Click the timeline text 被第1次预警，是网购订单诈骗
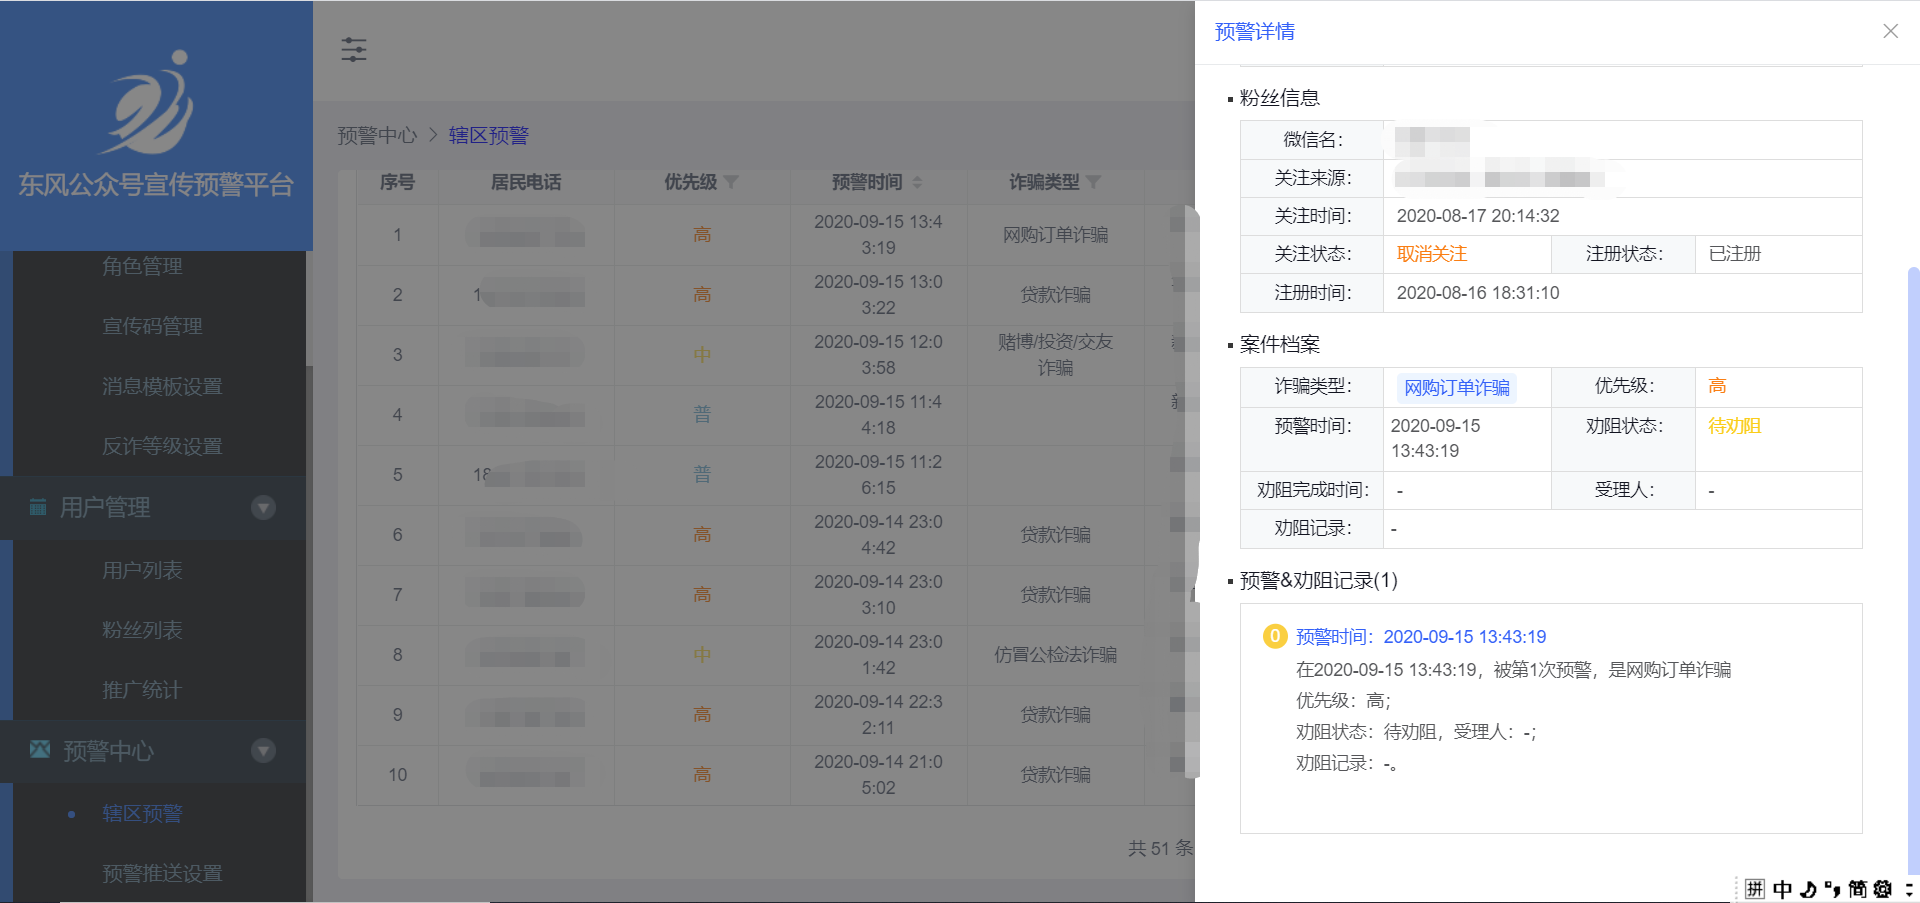 tap(1612, 670)
